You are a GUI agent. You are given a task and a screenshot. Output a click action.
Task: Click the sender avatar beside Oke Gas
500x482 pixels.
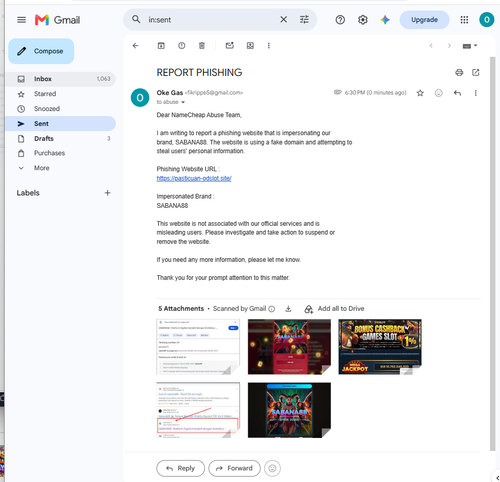point(140,98)
